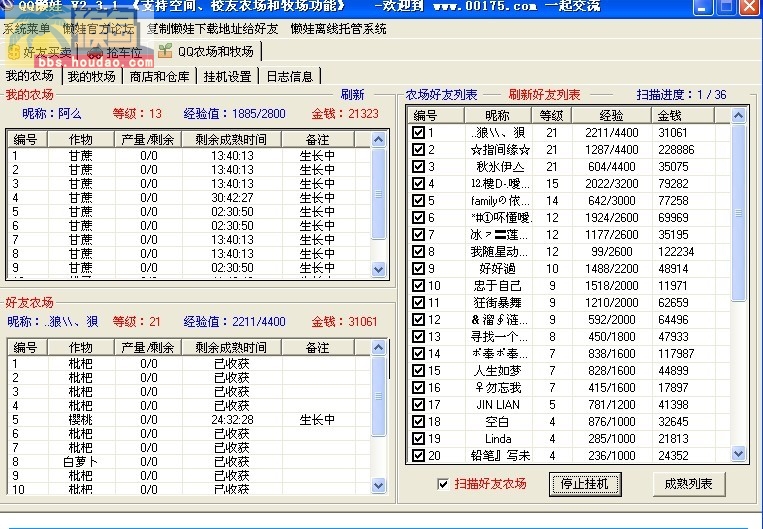Screen dimensions: 763x529
Task: Click up arrow of friend list scrollbar
Action: tap(739, 116)
